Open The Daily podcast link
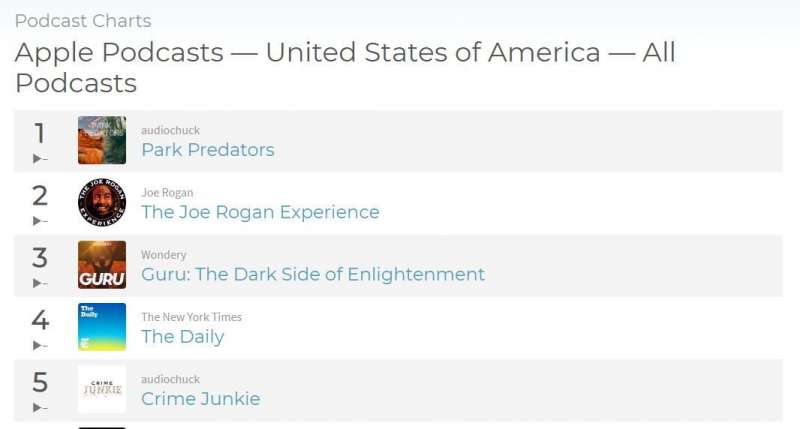Screen dimensions: 800x429 [183, 337]
